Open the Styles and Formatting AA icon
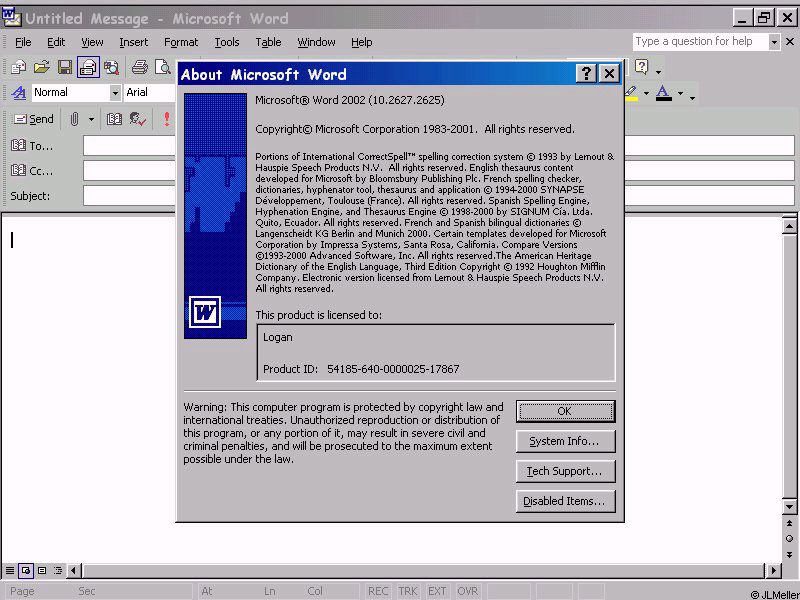 [19, 92]
